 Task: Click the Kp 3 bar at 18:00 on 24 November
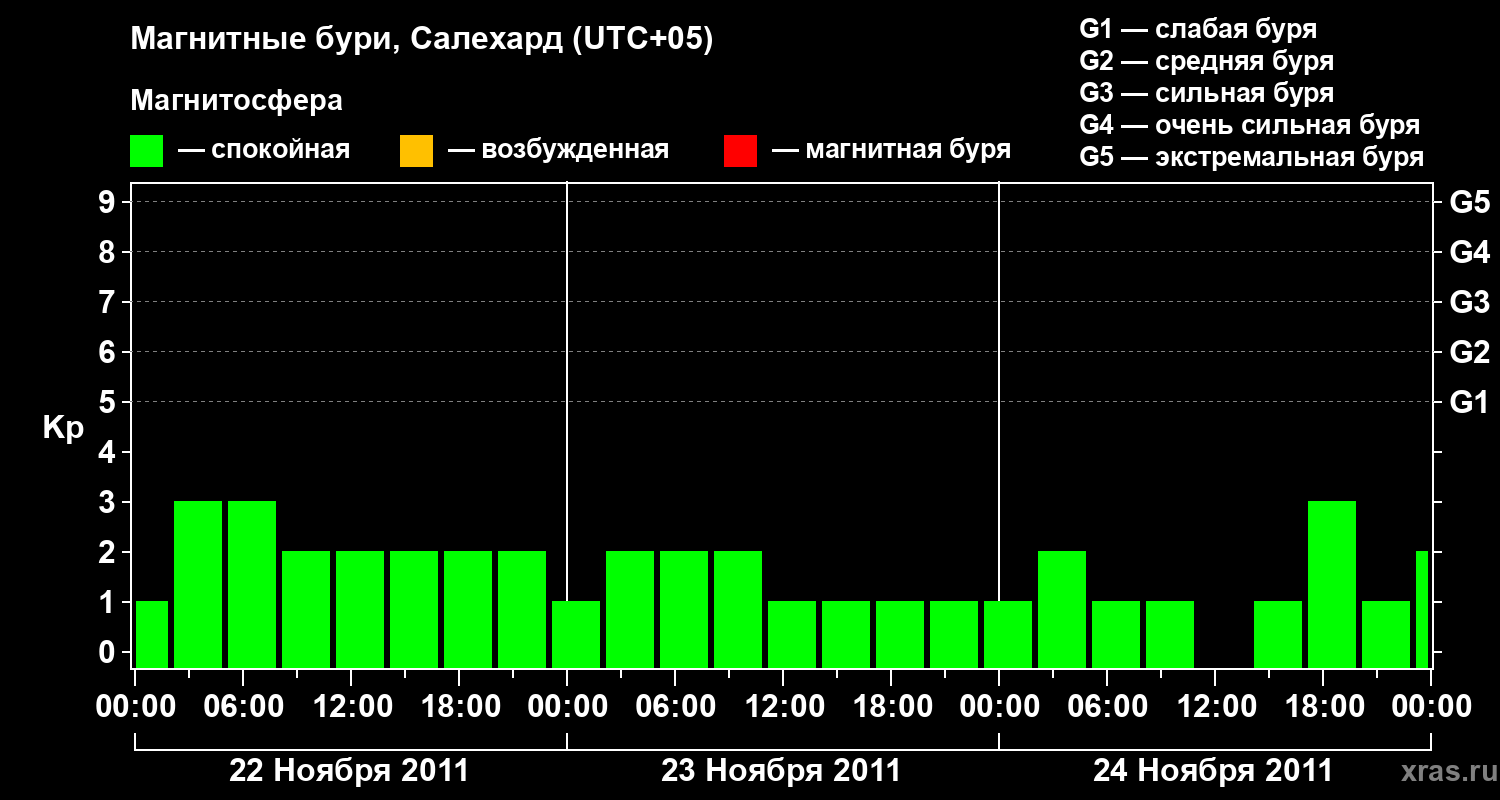click(1332, 585)
